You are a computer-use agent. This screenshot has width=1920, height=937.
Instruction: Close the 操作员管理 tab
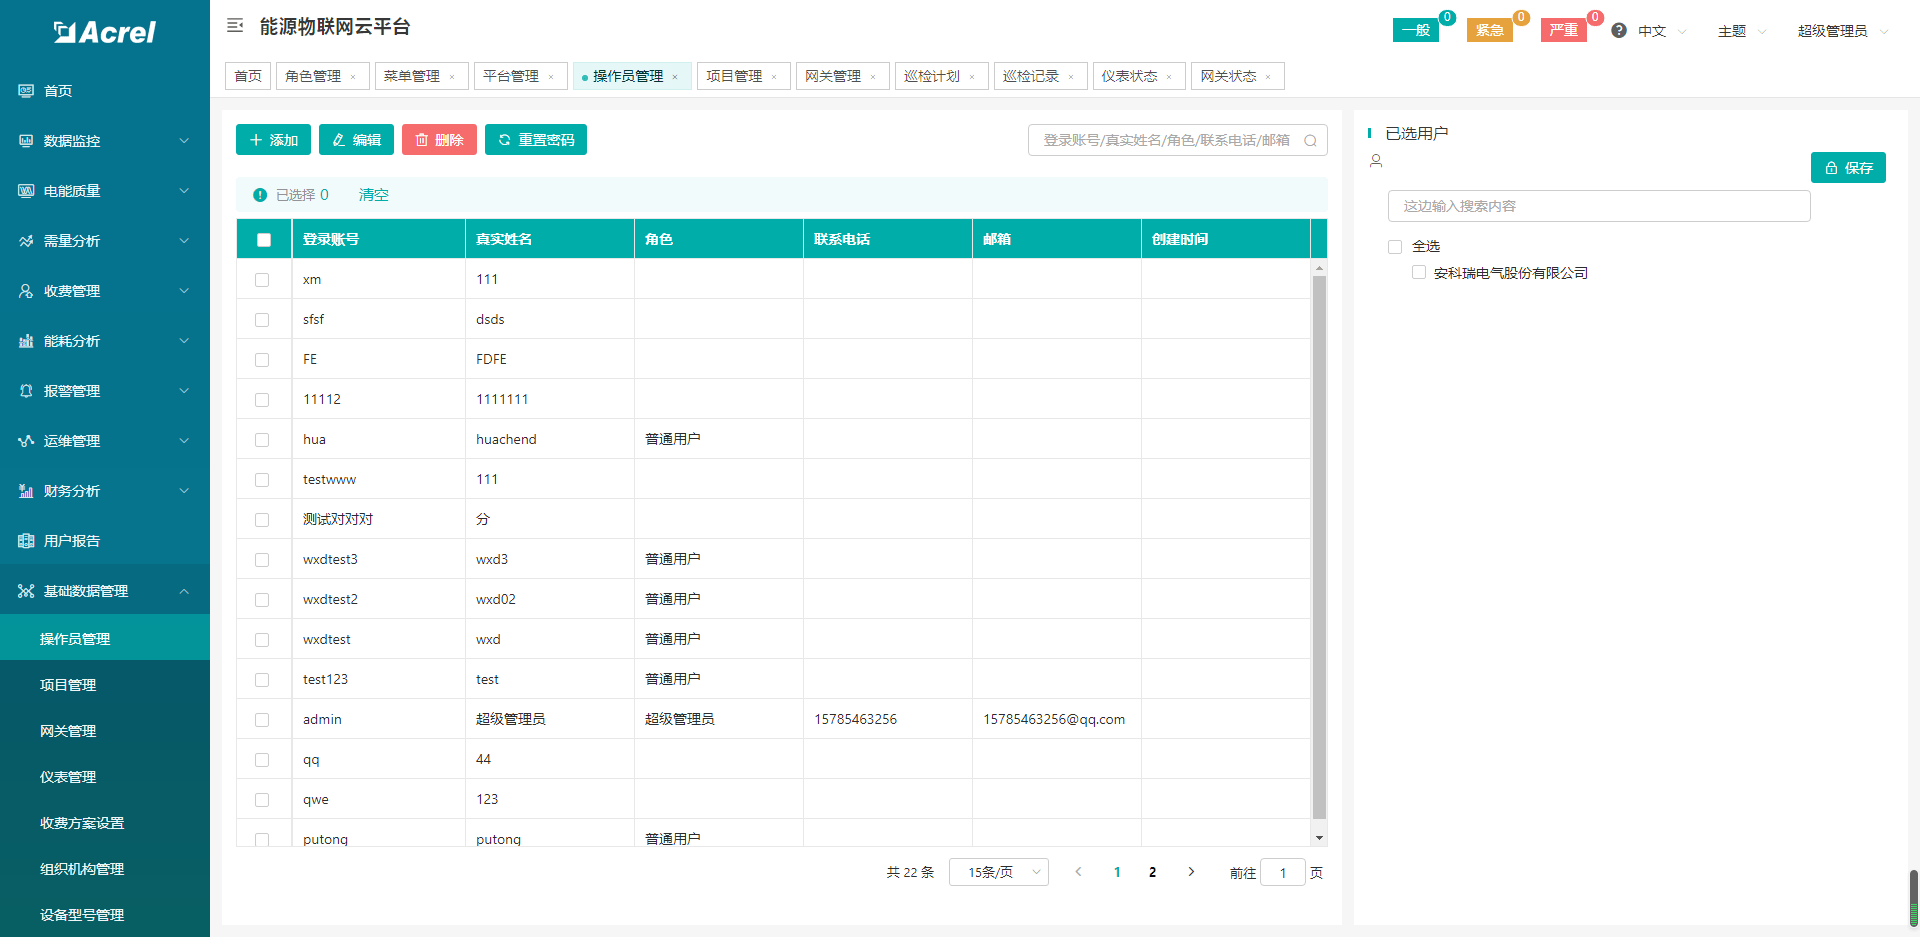pyautogui.click(x=675, y=77)
